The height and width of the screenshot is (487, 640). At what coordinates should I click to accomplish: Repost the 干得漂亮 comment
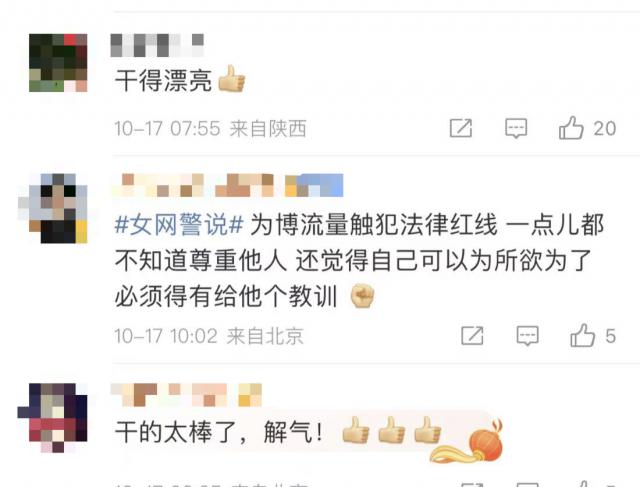[x=461, y=128]
